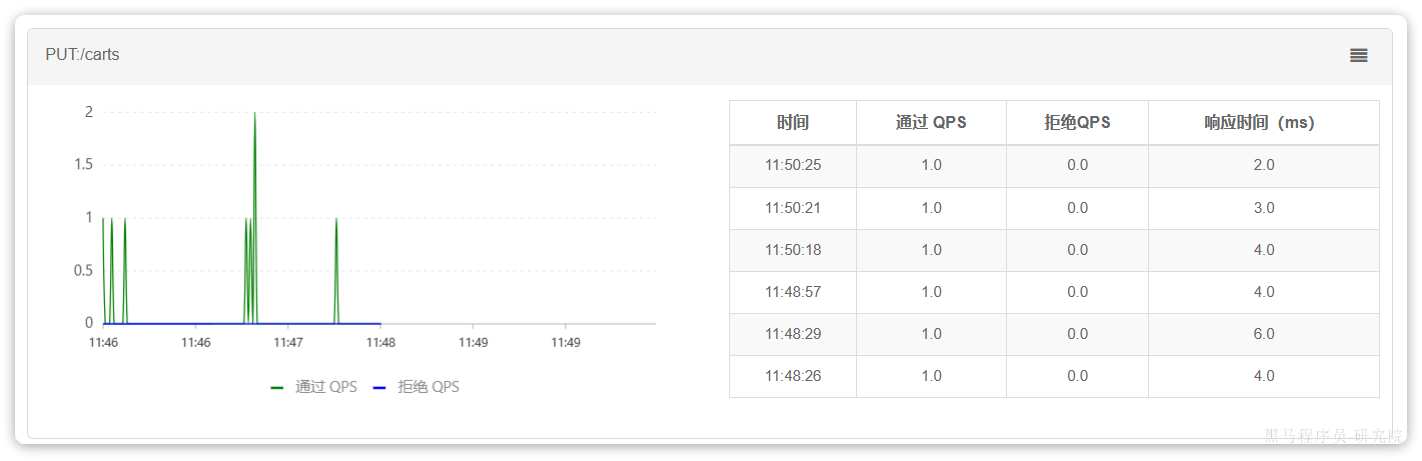
Task: Select the 11:50:18 time cell
Action: [793, 250]
